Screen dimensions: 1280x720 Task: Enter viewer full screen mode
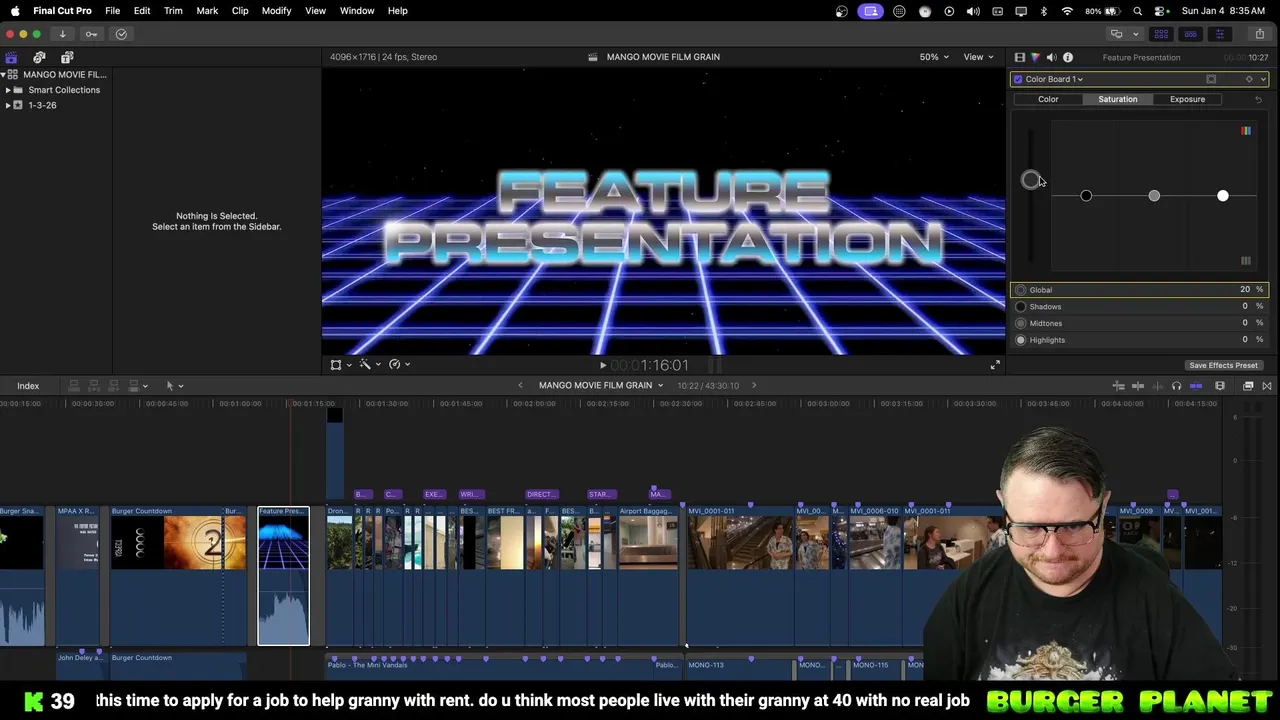point(995,366)
